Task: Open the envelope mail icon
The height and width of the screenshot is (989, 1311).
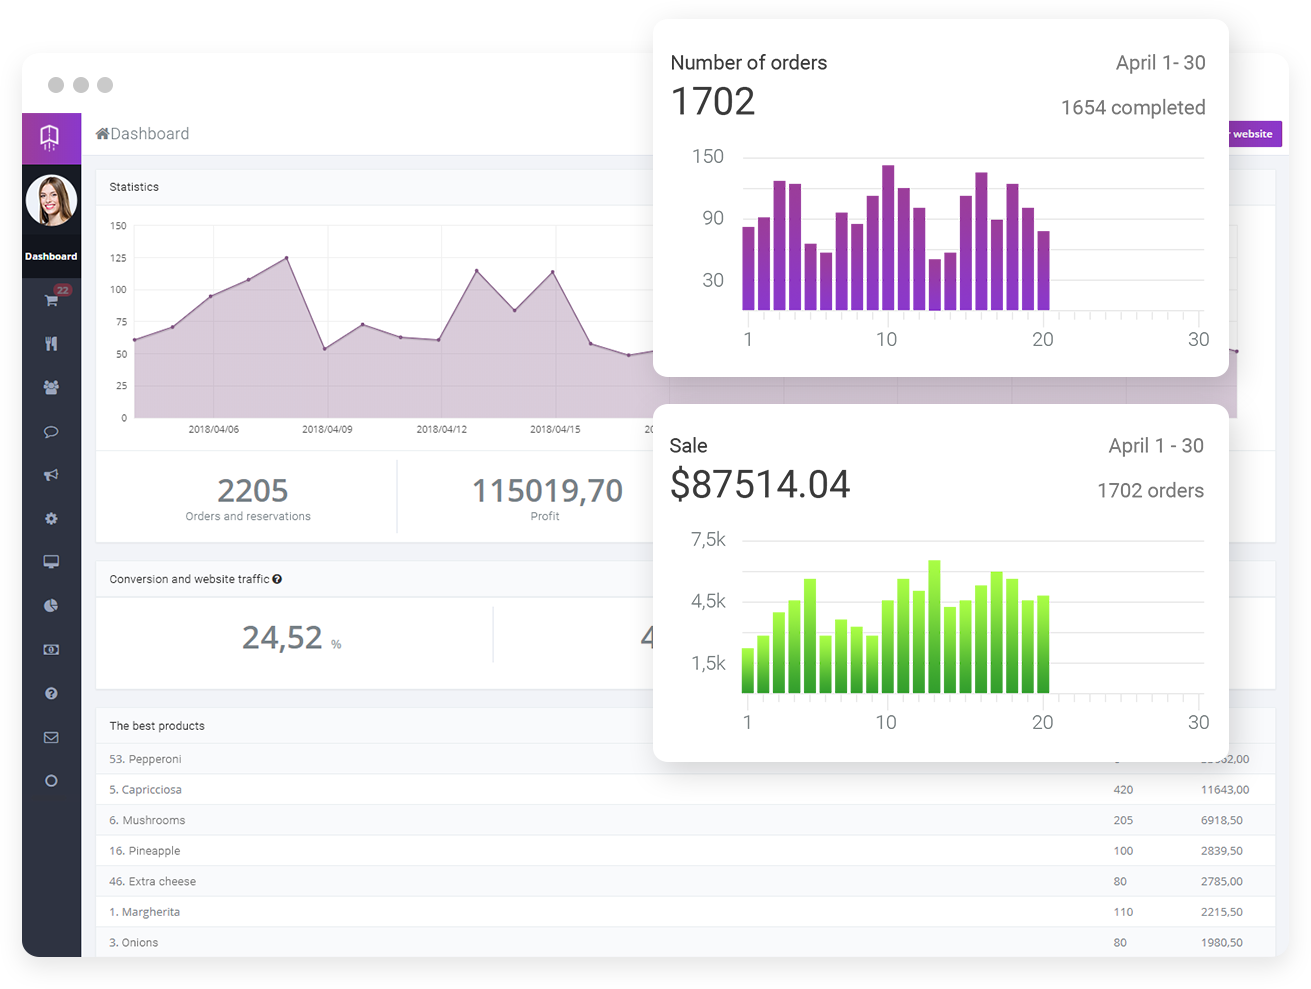Action: [x=51, y=737]
